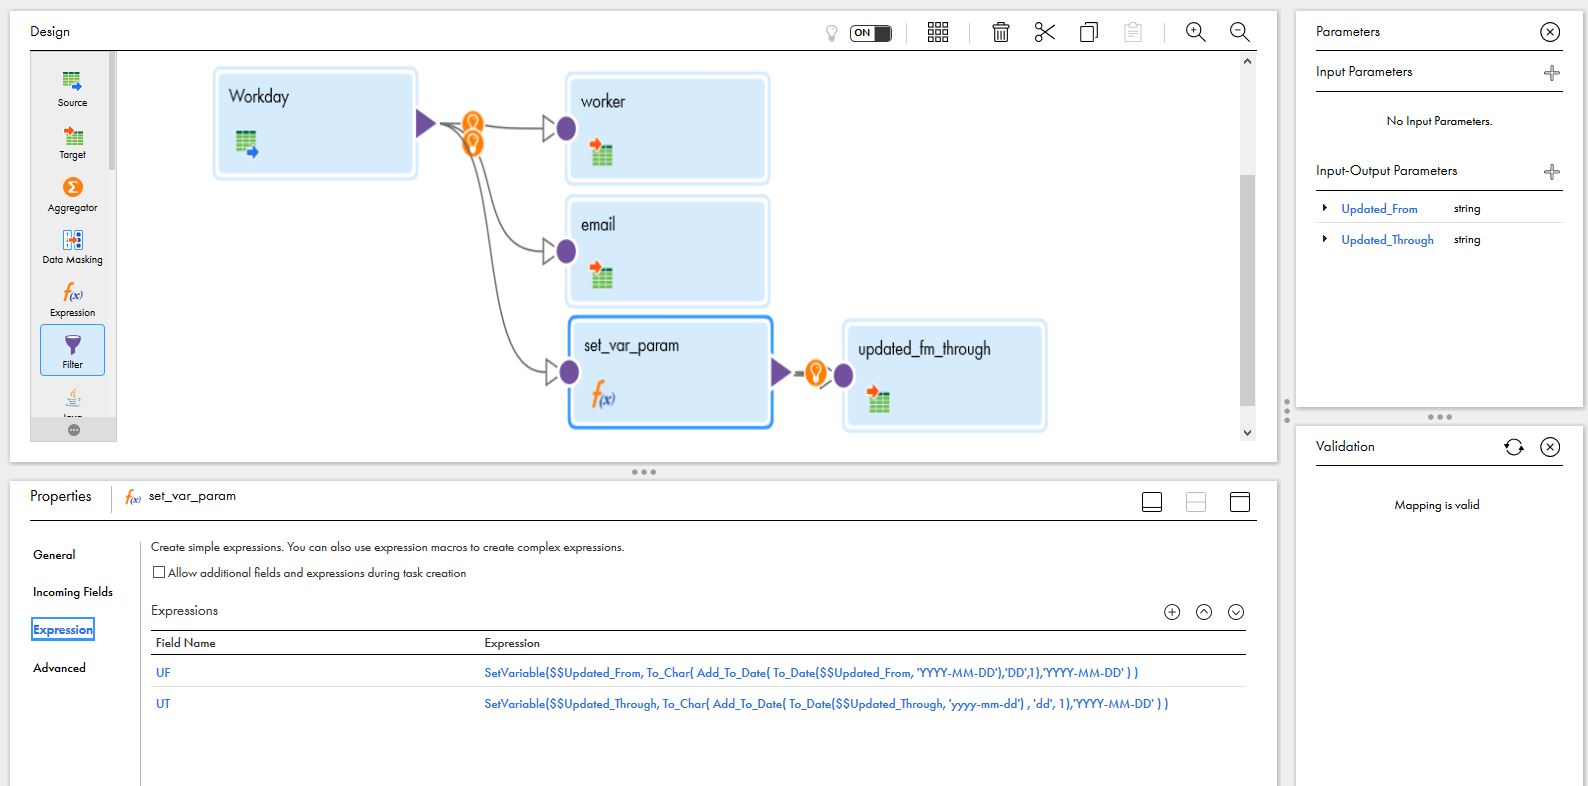Click the Workday output port arrow
This screenshot has width=1588, height=786.
pos(426,124)
